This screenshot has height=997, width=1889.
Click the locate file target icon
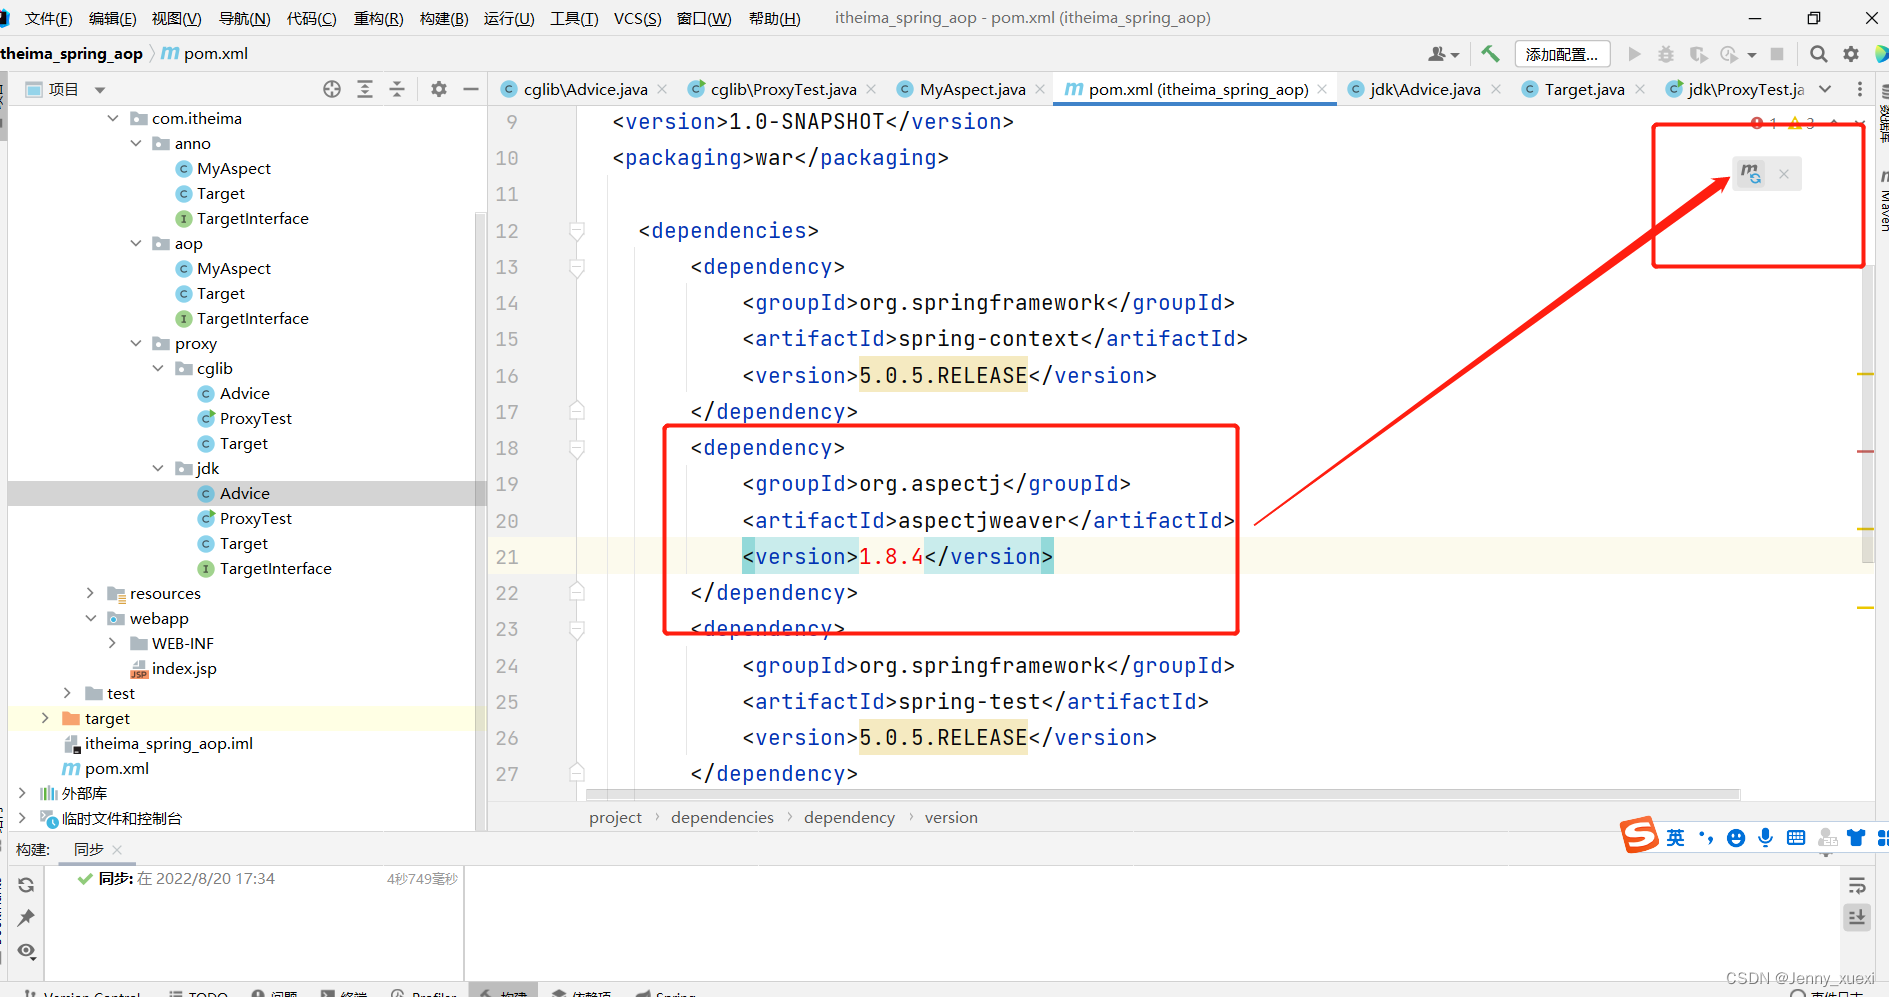tap(332, 89)
